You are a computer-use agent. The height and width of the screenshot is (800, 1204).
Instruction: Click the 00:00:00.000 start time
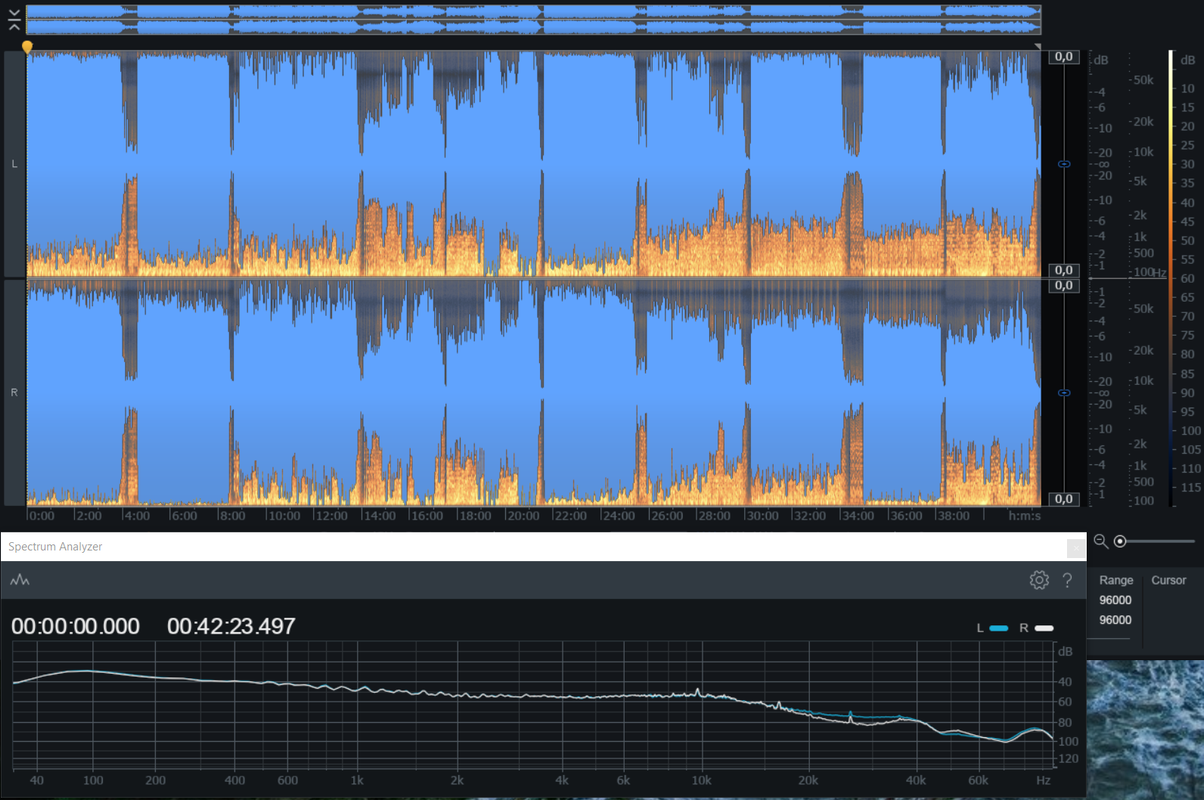(76, 627)
